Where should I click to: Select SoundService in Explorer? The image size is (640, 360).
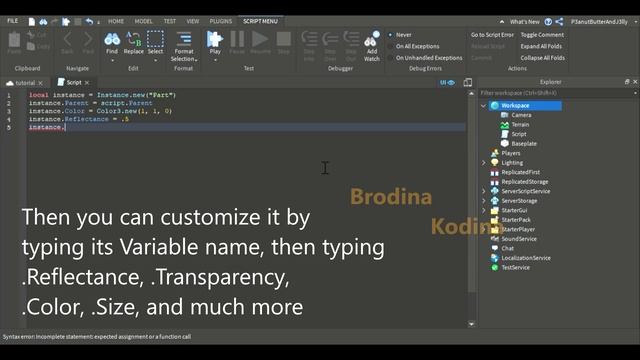tap(519, 239)
